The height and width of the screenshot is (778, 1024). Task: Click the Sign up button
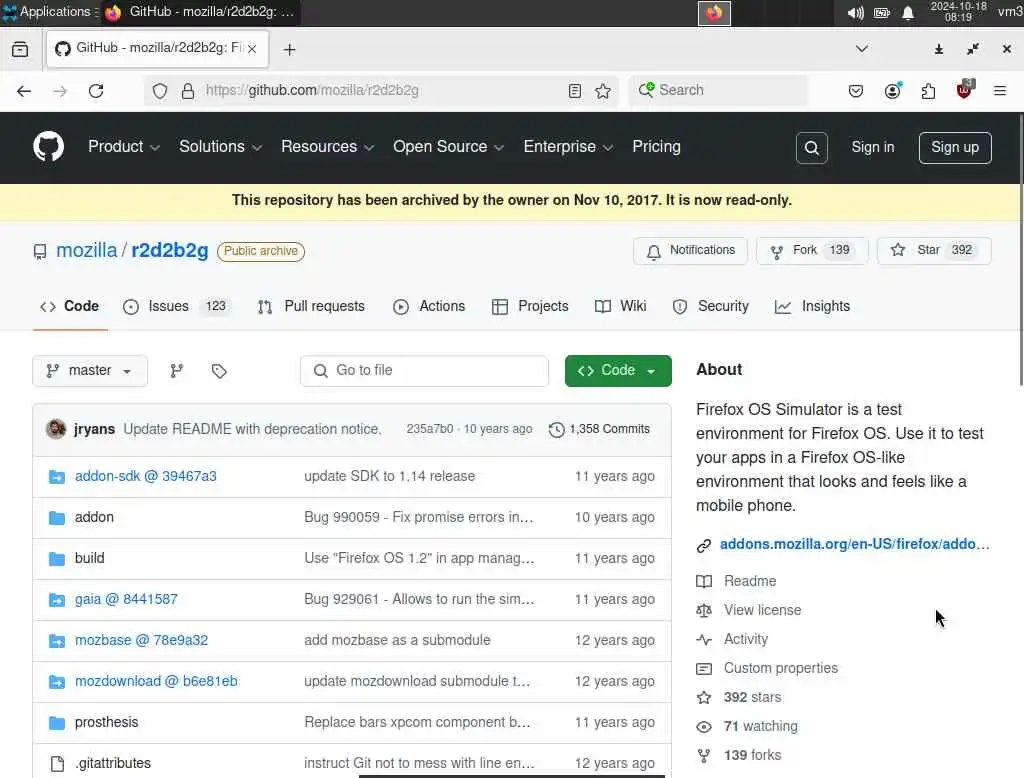955,148
